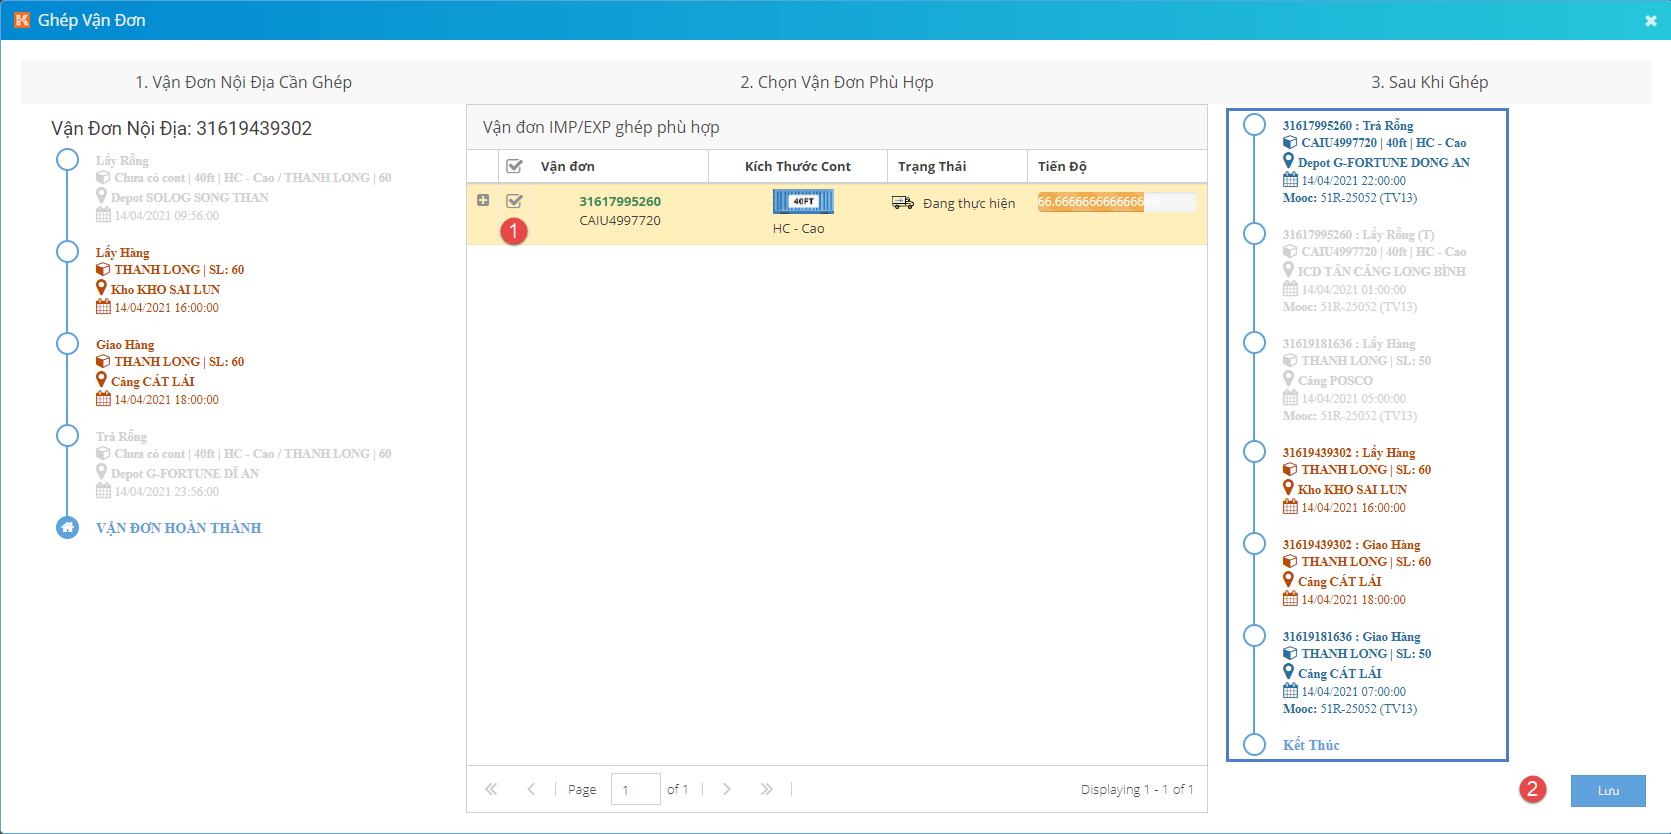Click the app logo in title bar
This screenshot has width=1671, height=834.
point(21,20)
